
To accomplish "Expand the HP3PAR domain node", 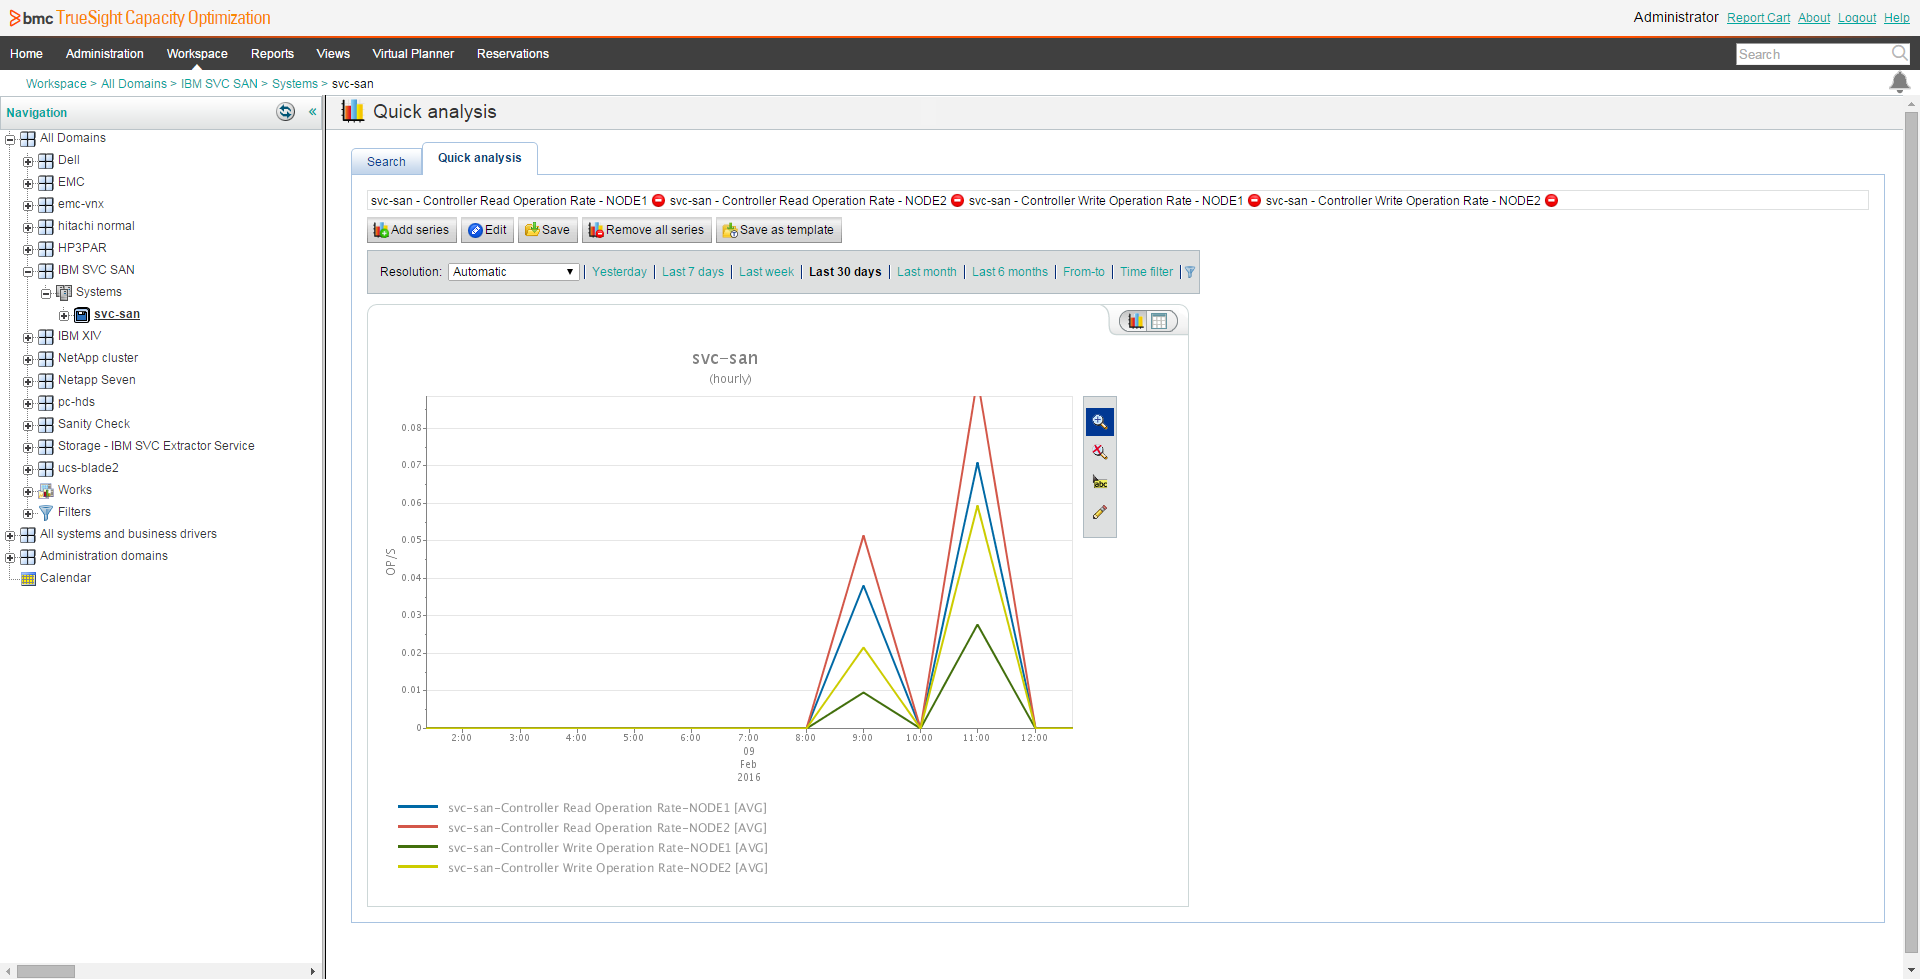I will tap(28, 250).
